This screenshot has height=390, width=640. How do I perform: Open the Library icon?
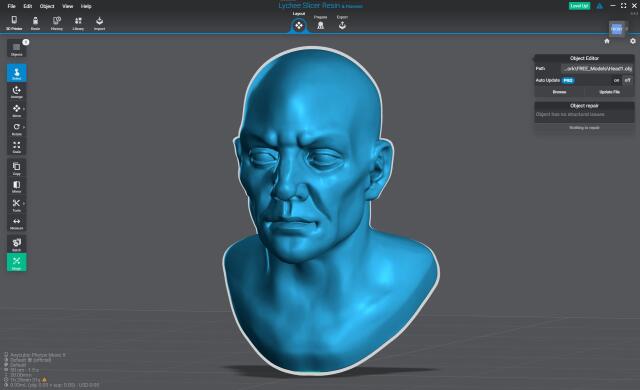[x=78, y=22]
